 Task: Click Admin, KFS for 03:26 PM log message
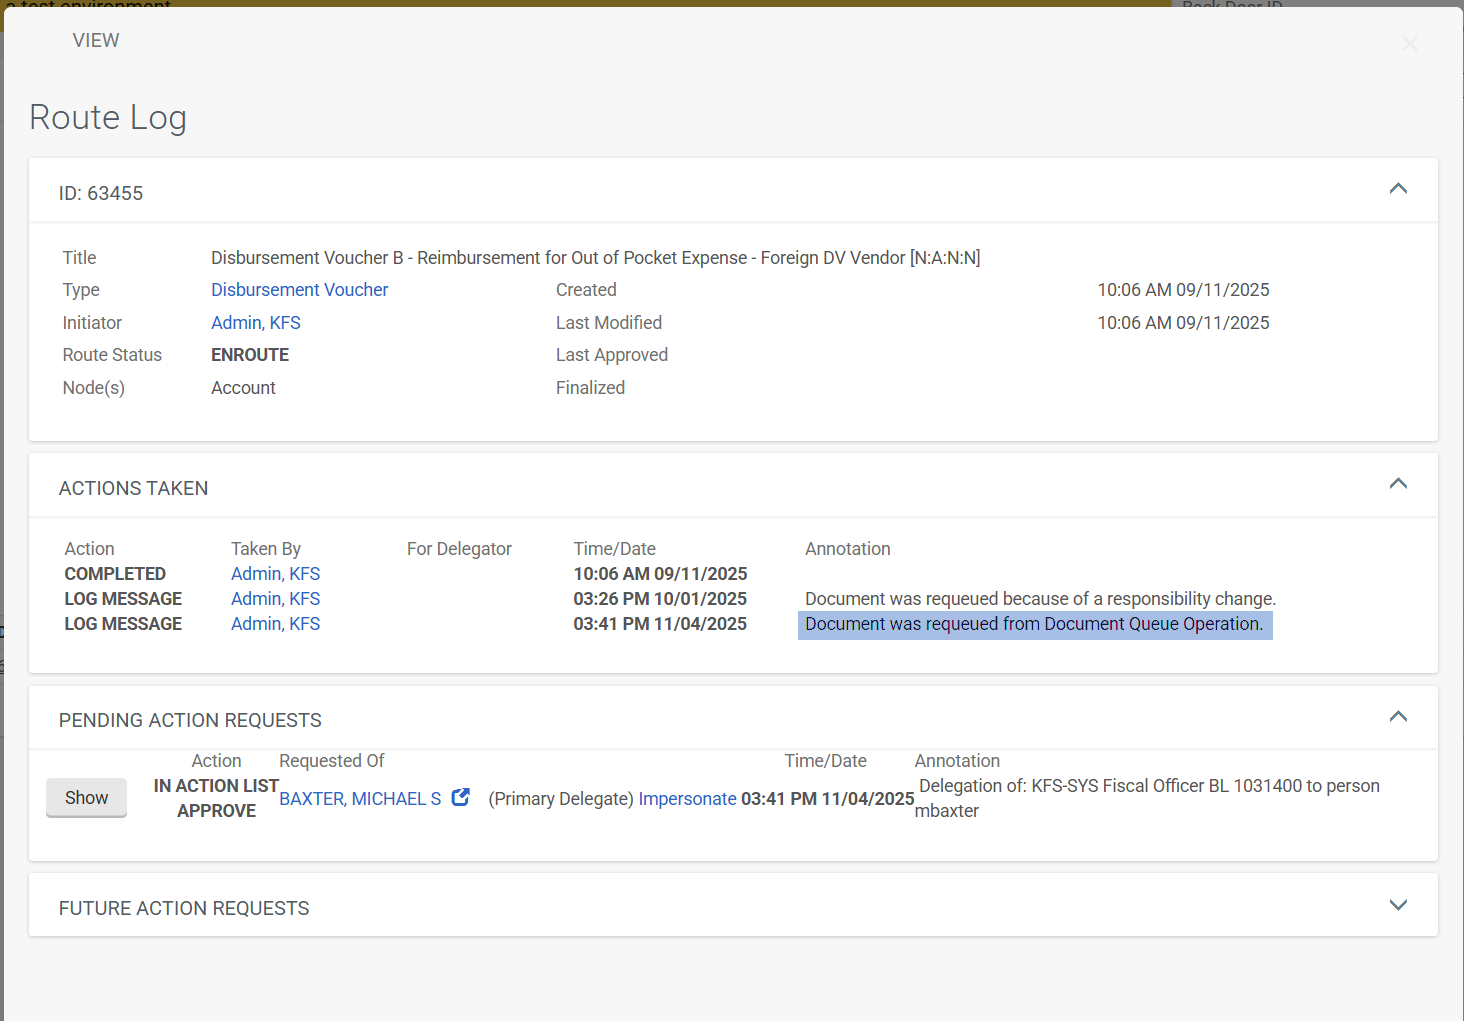point(275,599)
